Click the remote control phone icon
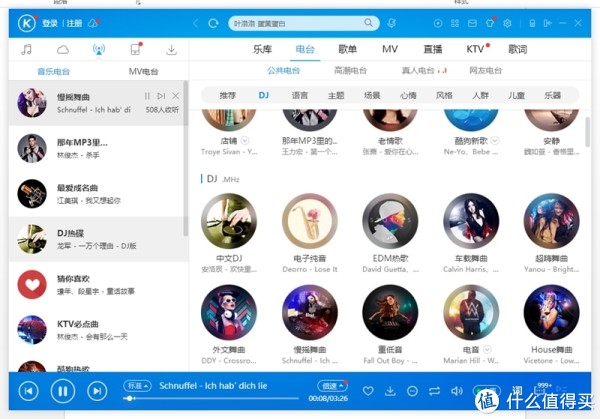This screenshot has height=419, width=600. 532,23
